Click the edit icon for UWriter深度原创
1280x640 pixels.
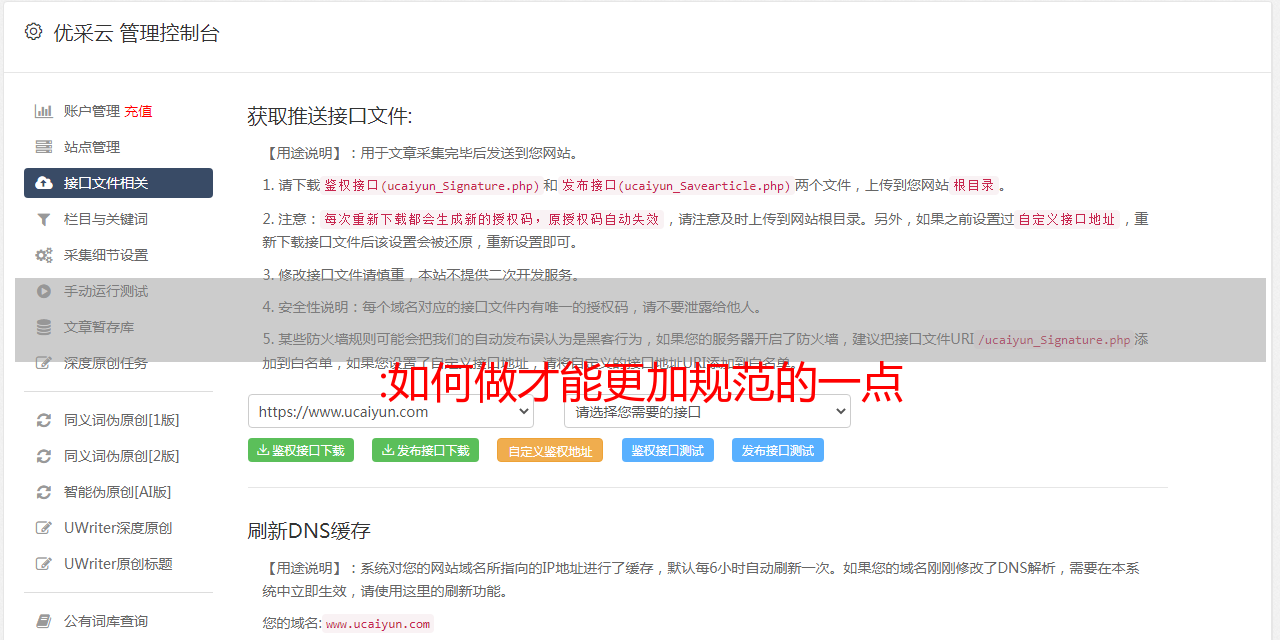(x=44, y=528)
